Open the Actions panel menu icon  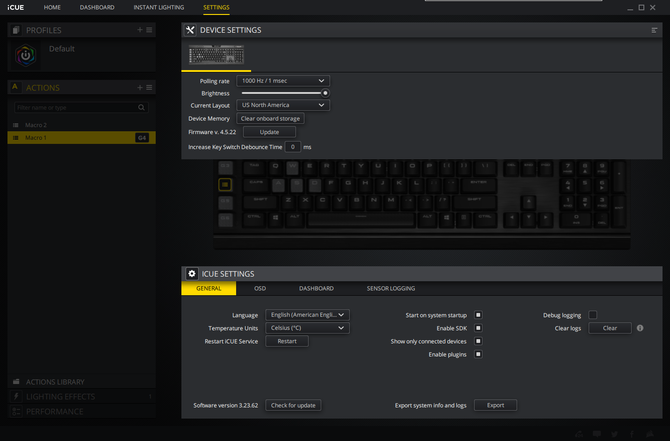pyautogui.click(x=149, y=88)
